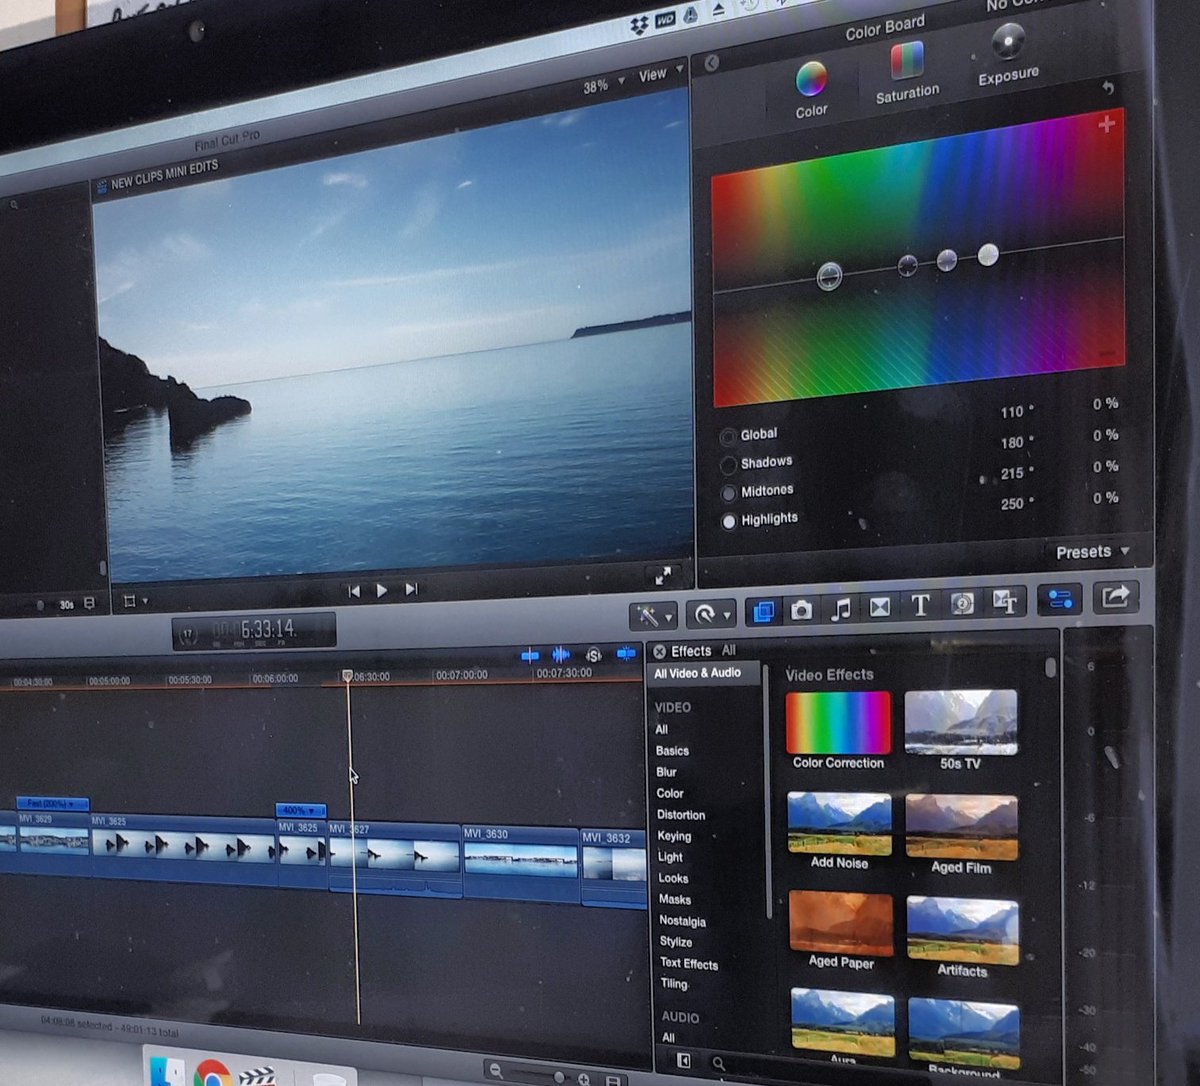
Task: Select the Nostalgia effects category
Action: click(x=682, y=921)
